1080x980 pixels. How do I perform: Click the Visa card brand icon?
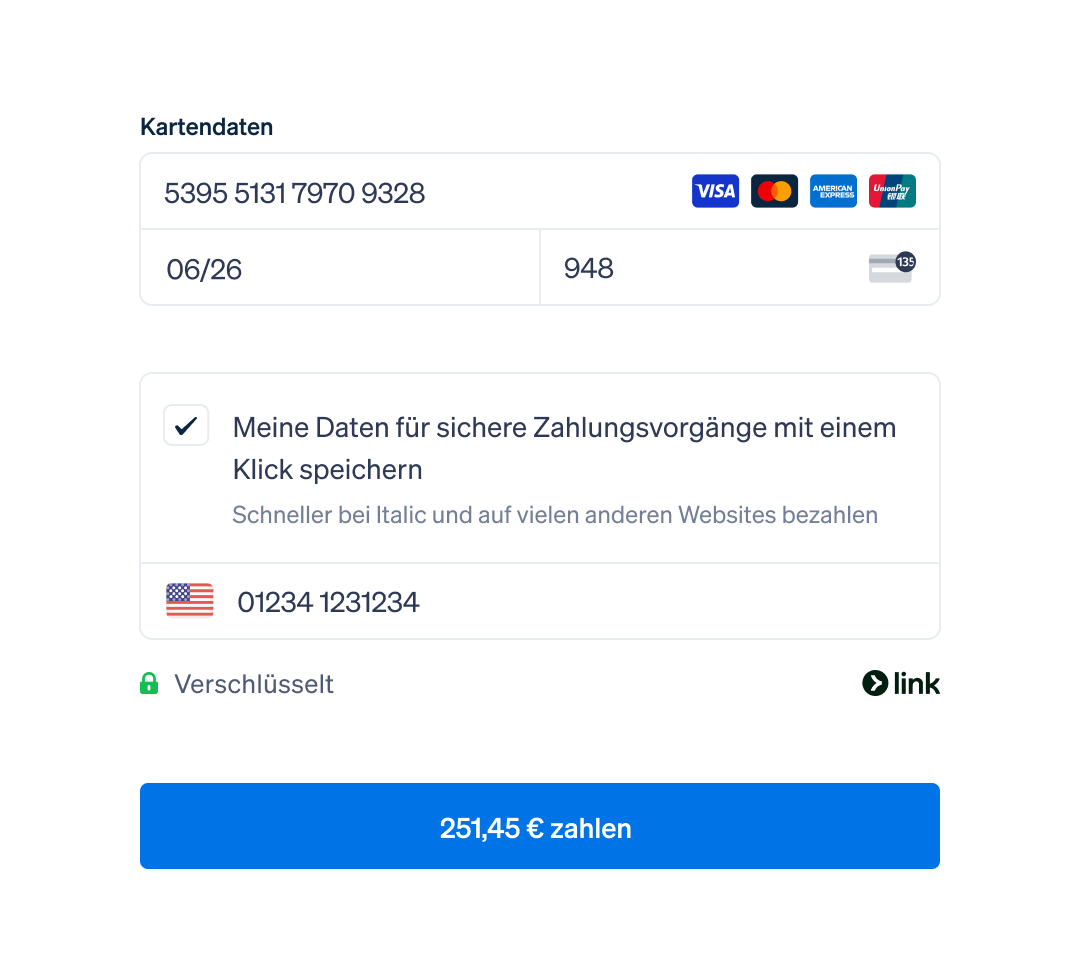click(715, 191)
